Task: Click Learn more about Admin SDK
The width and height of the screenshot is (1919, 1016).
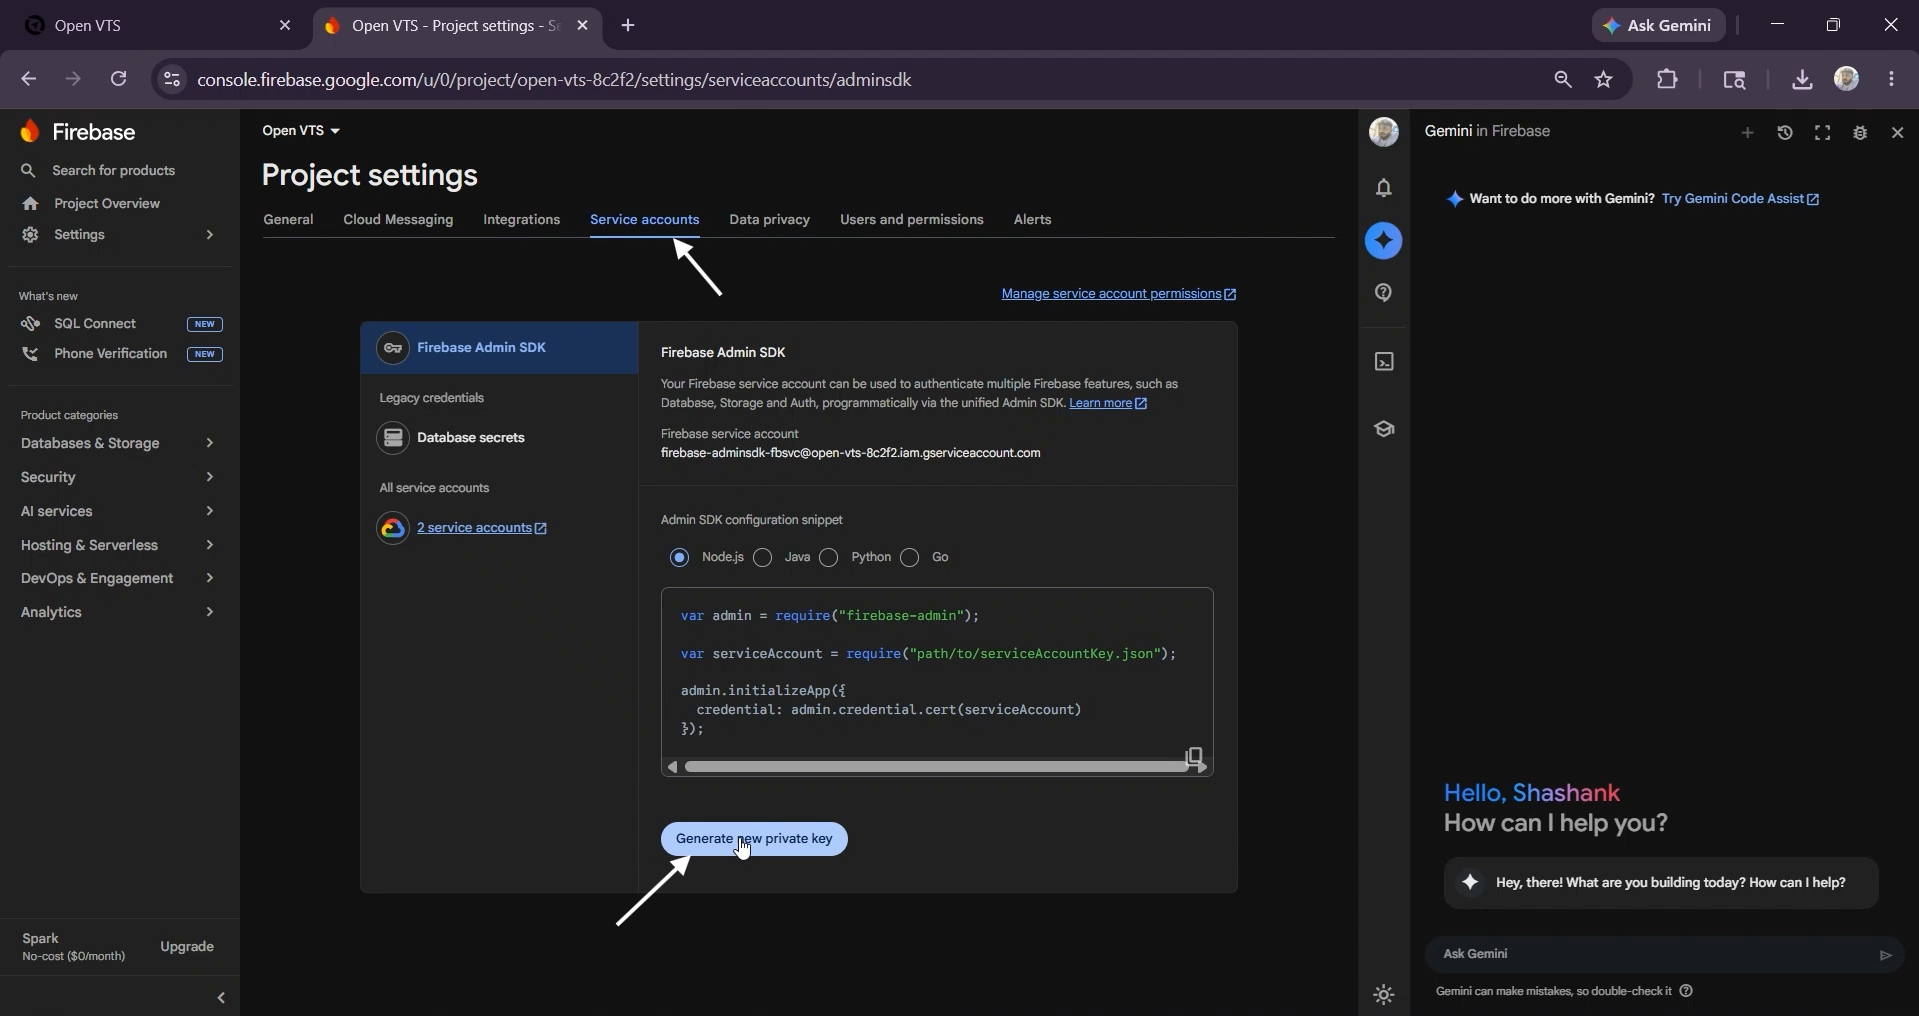Action: (1108, 404)
